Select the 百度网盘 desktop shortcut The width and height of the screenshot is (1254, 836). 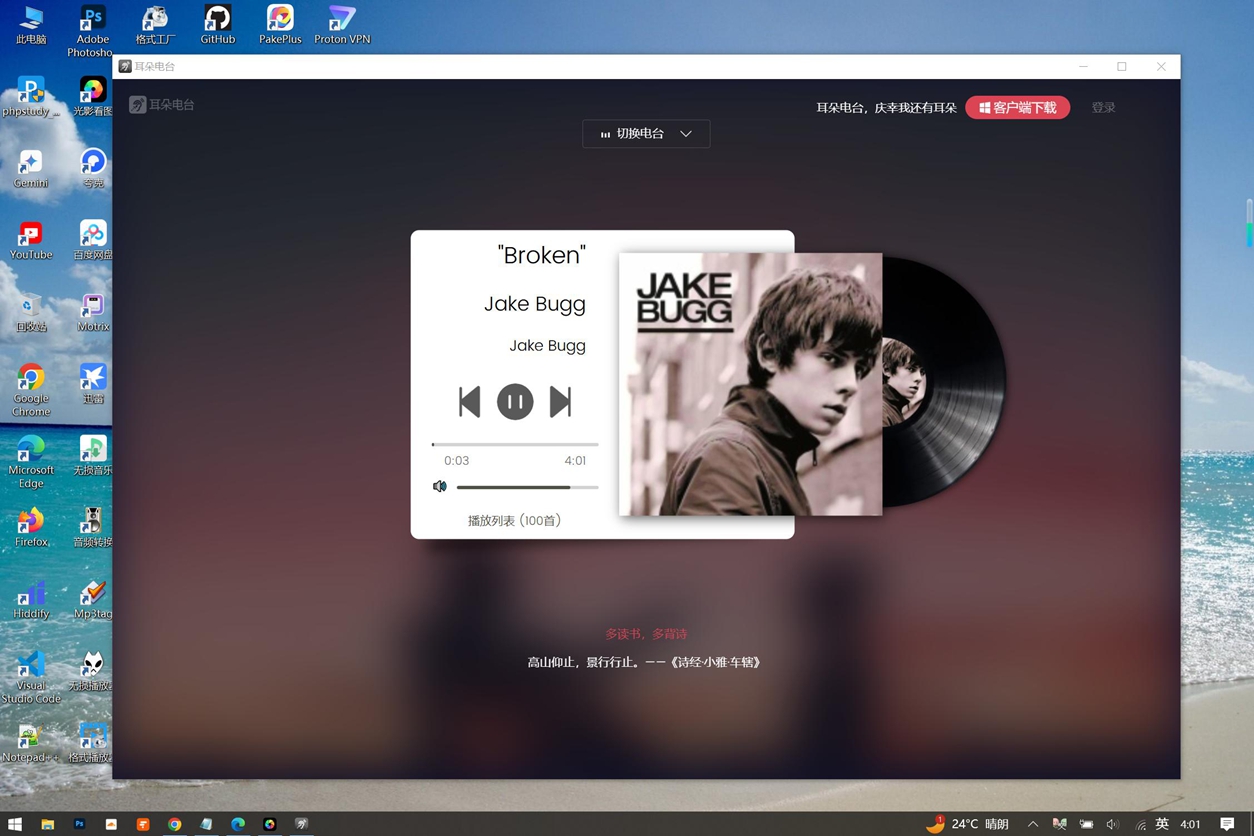point(92,241)
